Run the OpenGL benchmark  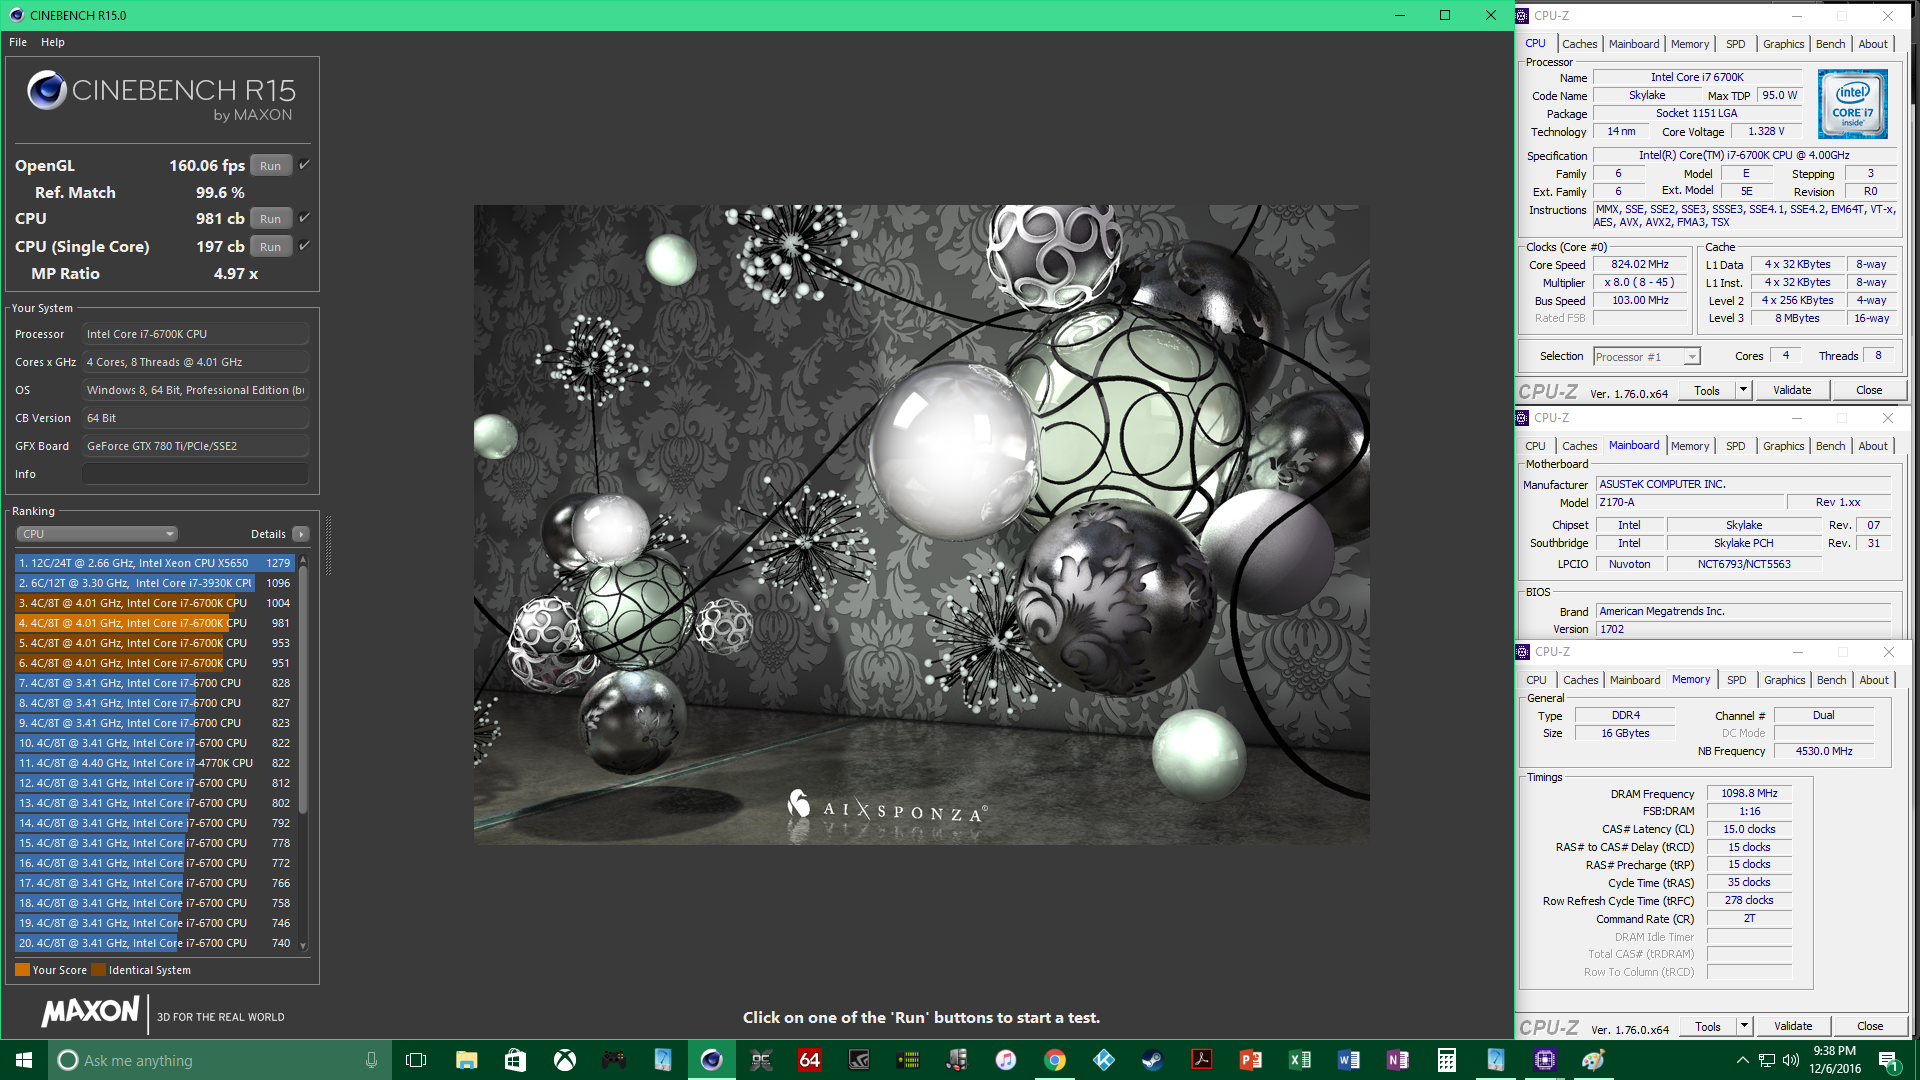(270, 166)
